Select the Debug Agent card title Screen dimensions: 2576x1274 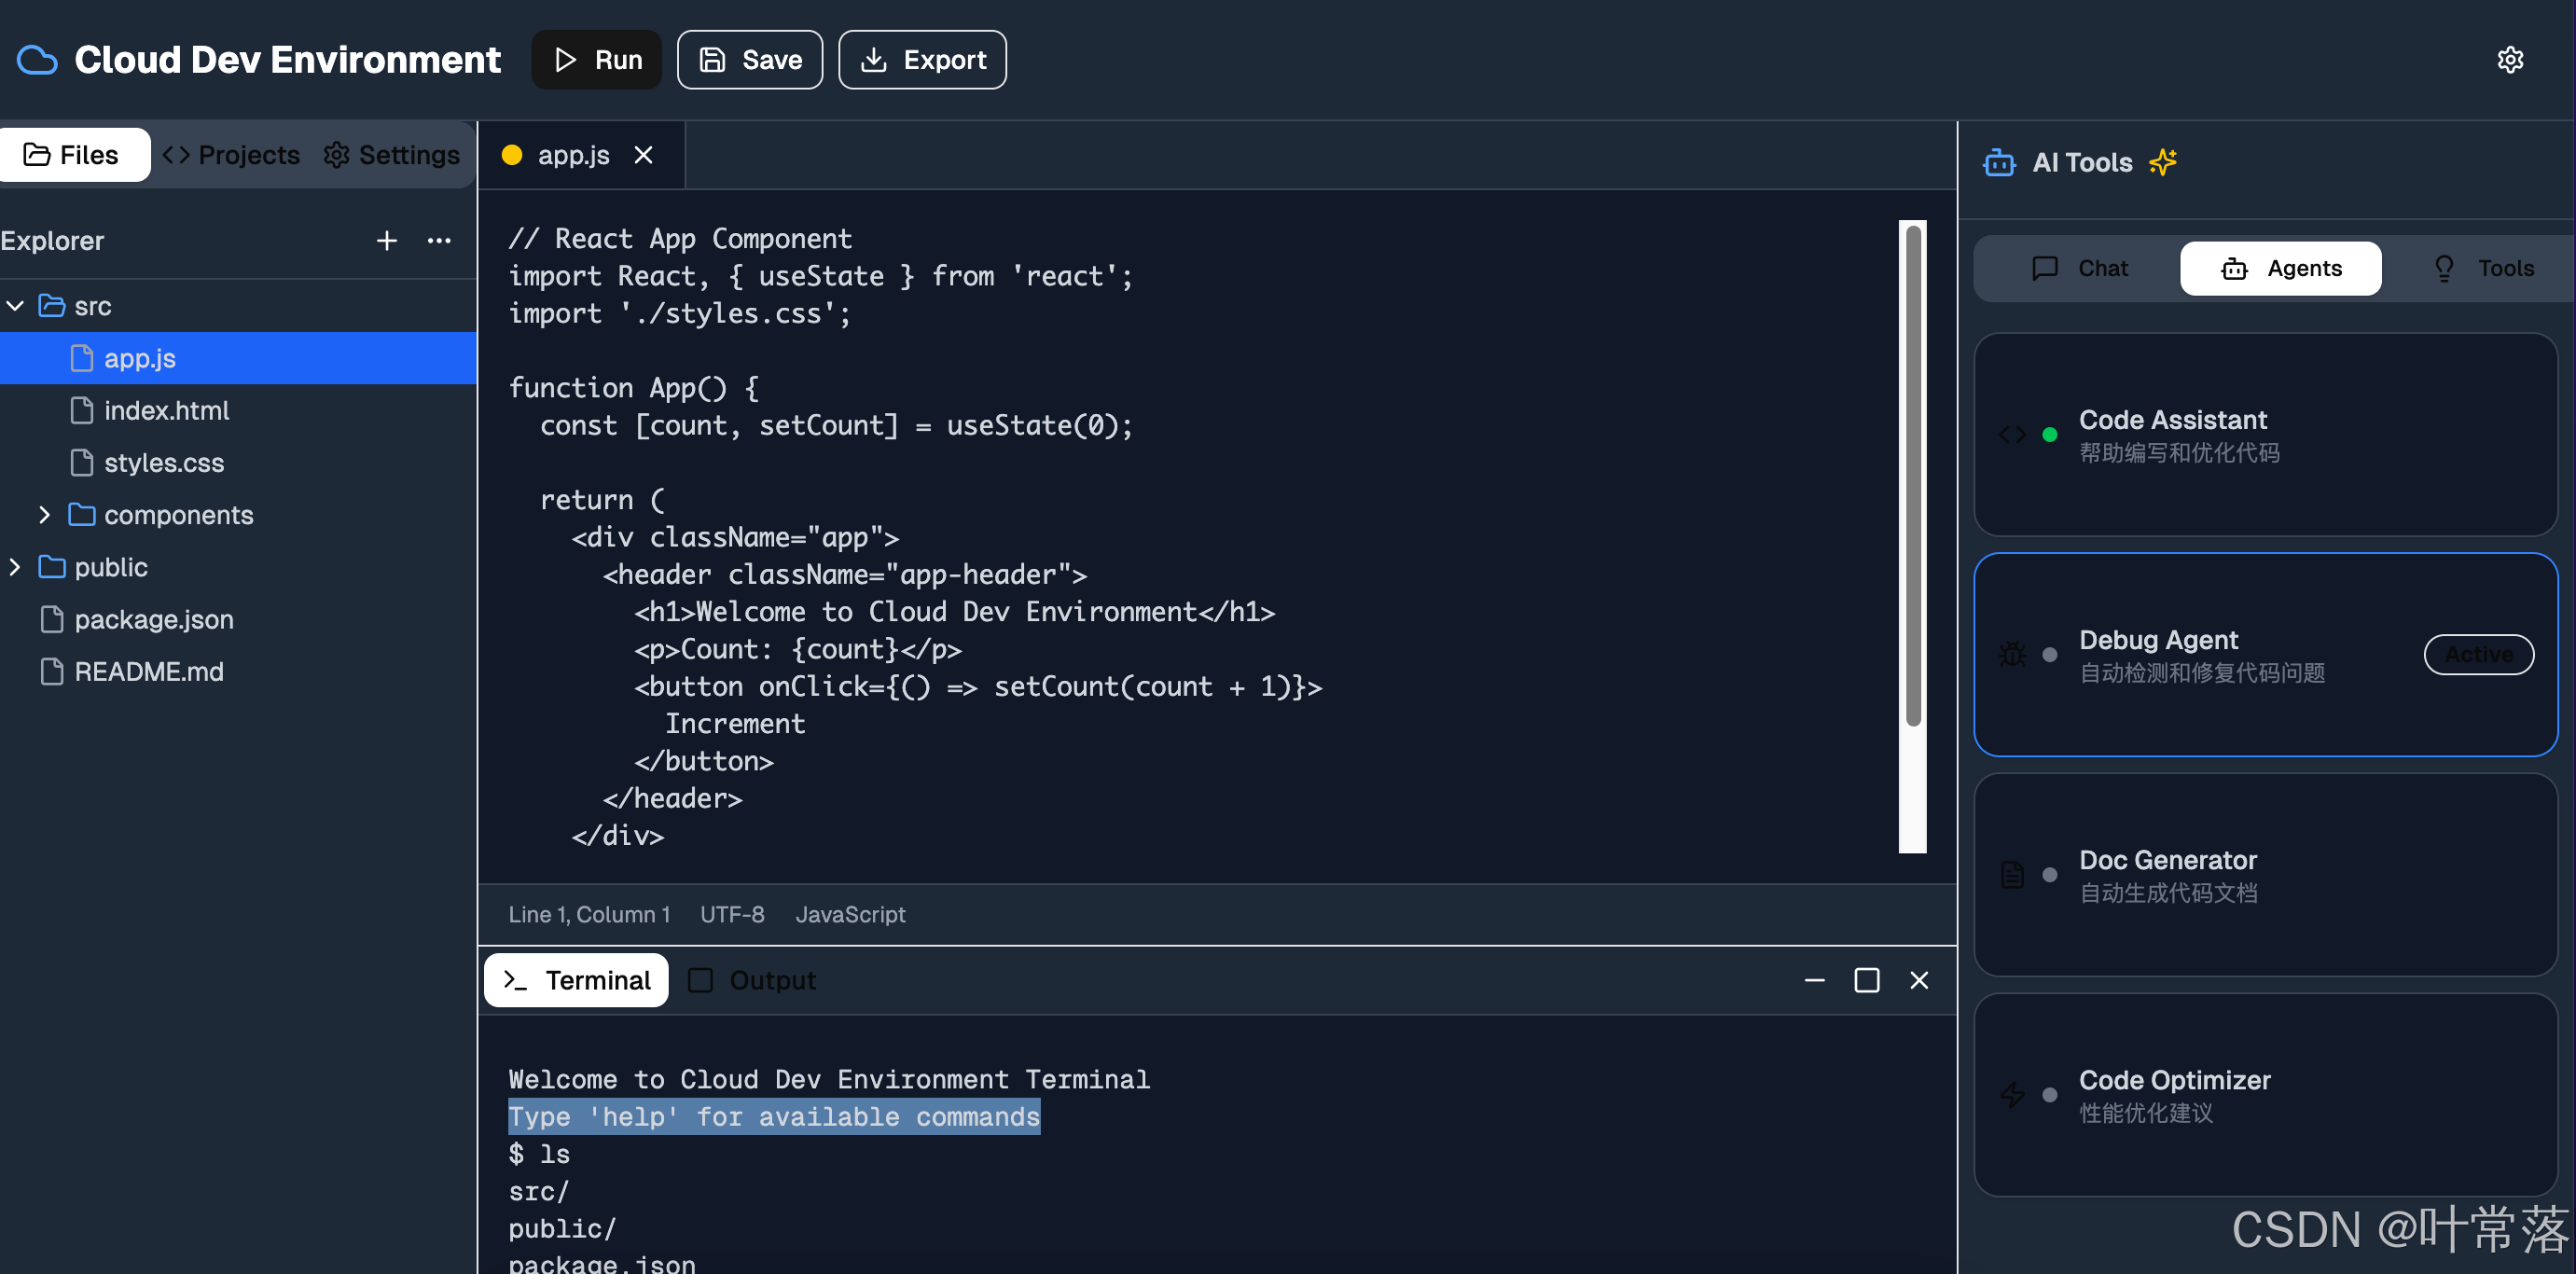(x=2158, y=640)
